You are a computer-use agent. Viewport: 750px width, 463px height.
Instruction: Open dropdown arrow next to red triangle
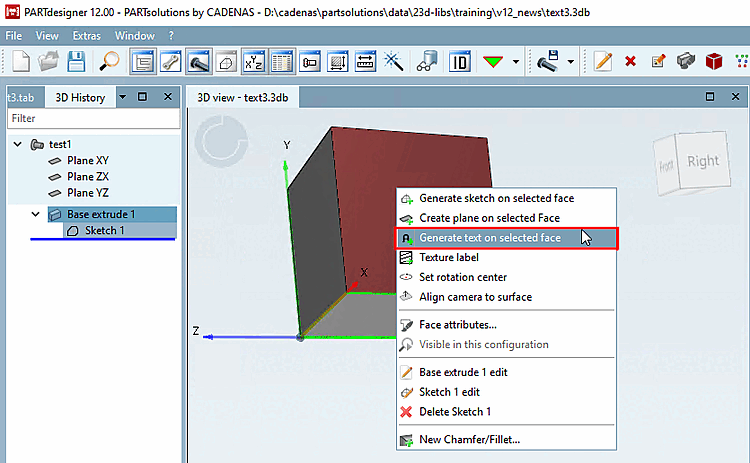click(516, 62)
